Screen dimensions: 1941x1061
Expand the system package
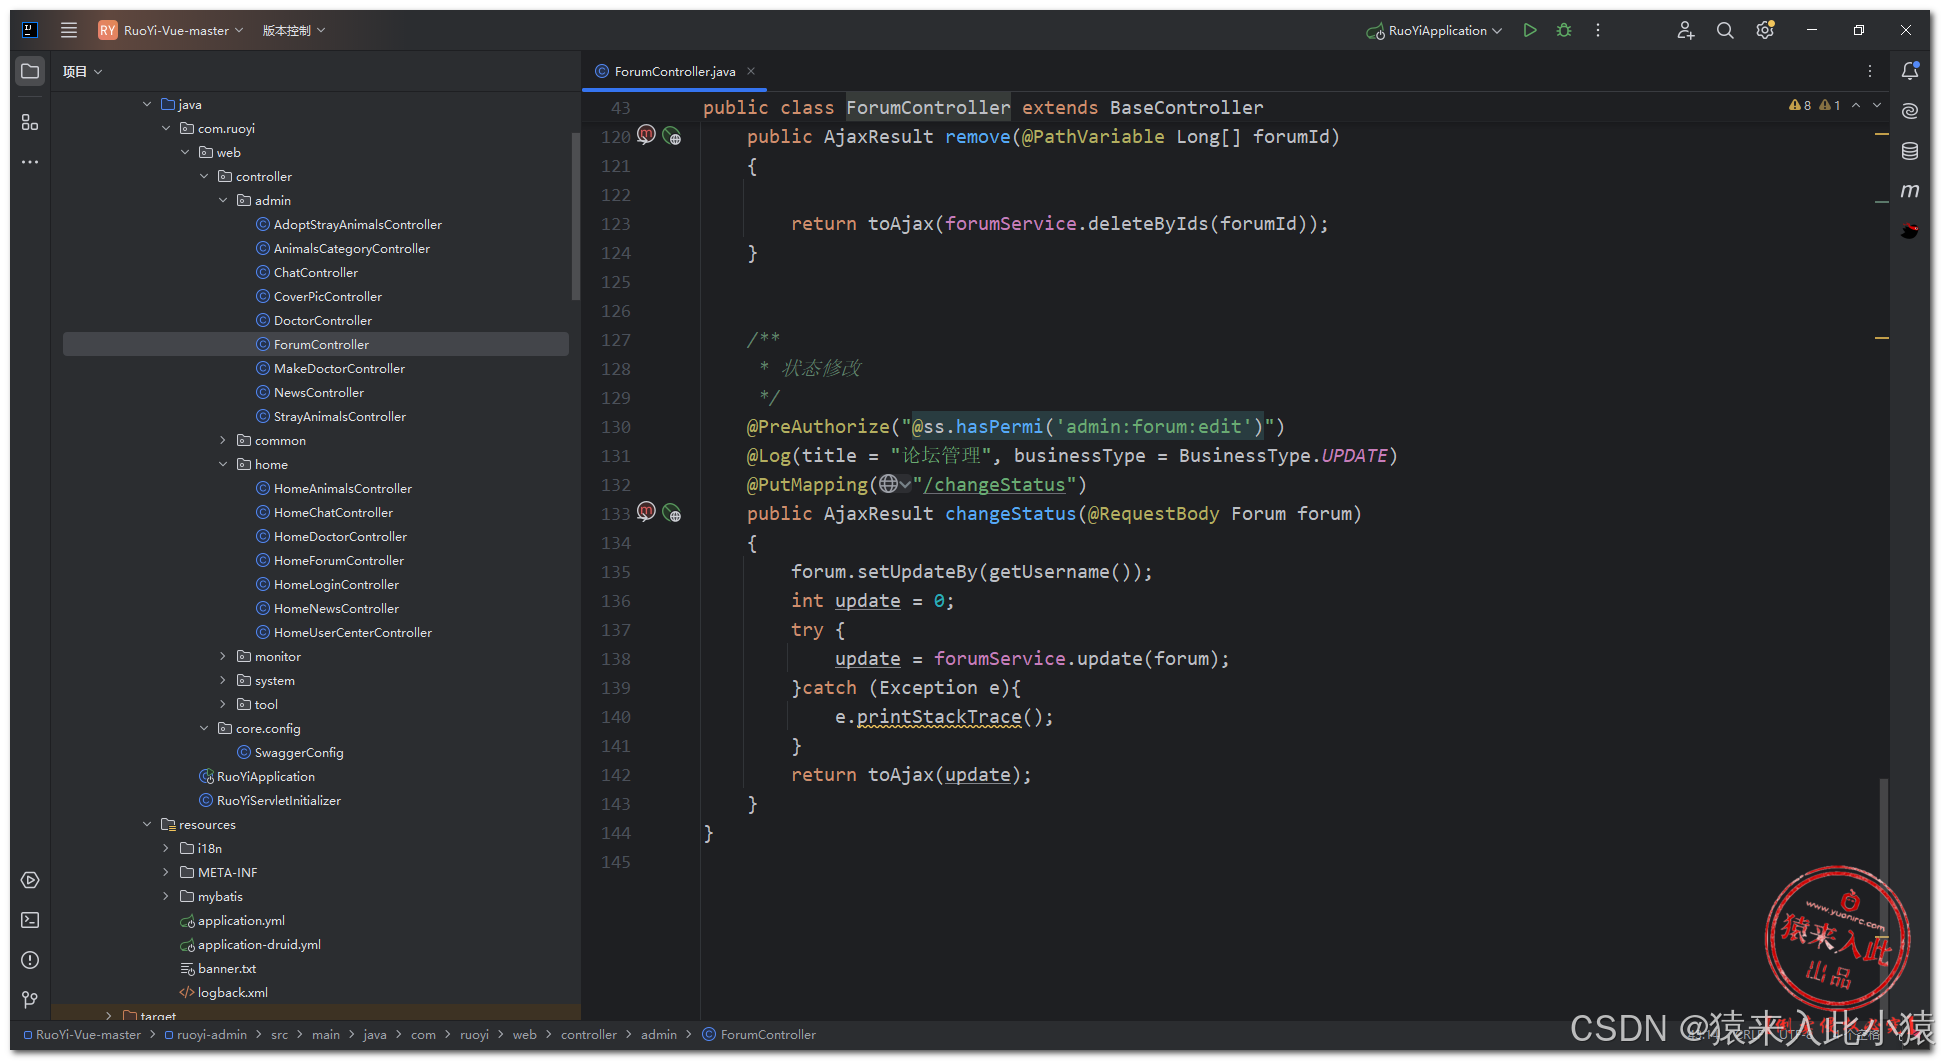[223, 680]
